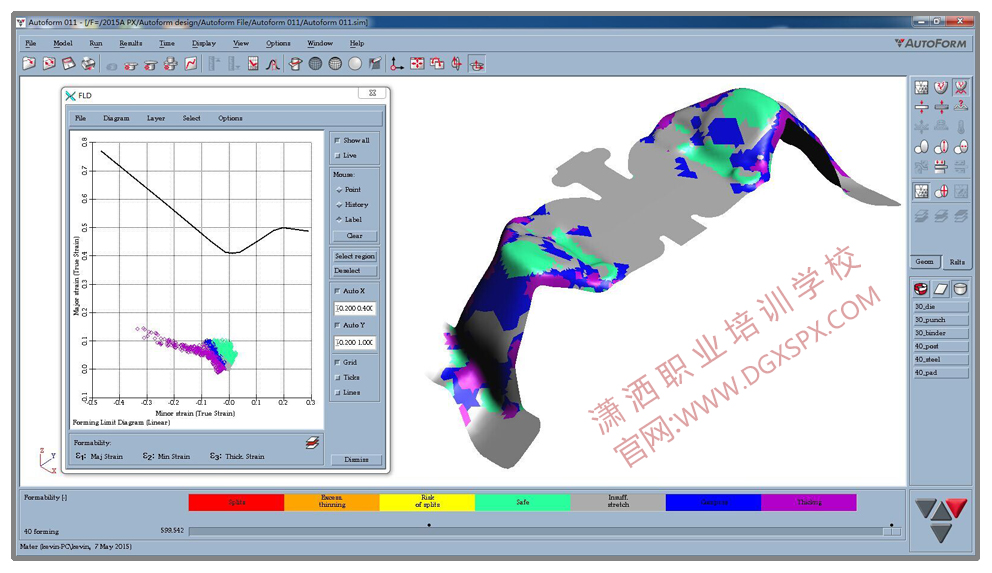The height and width of the screenshot is (573, 992).
Task: Click the bell-curve distribution icon
Action: (x=273, y=63)
